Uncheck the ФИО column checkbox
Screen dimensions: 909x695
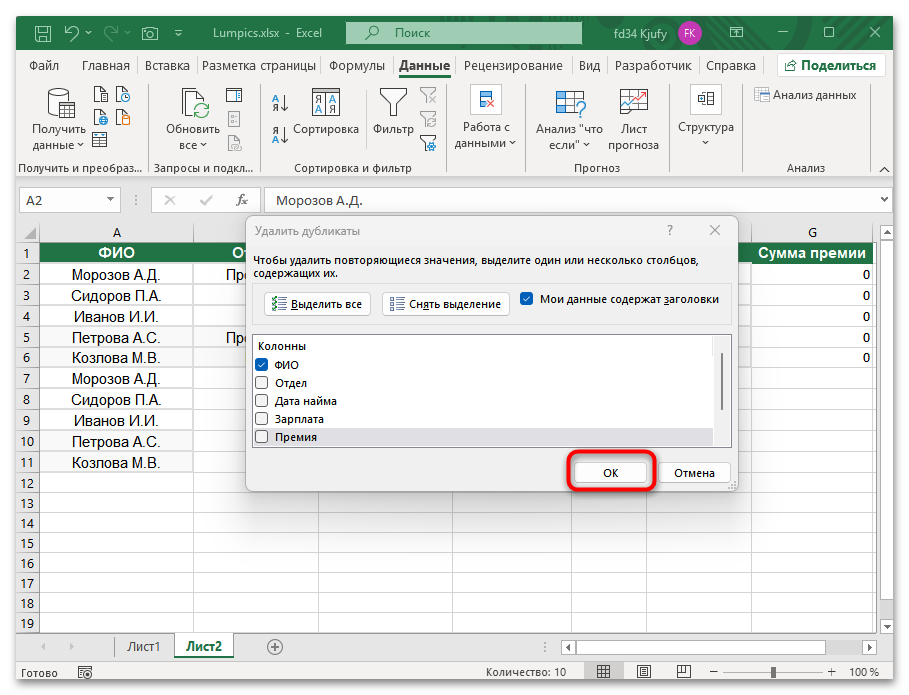pyautogui.click(x=263, y=365)
